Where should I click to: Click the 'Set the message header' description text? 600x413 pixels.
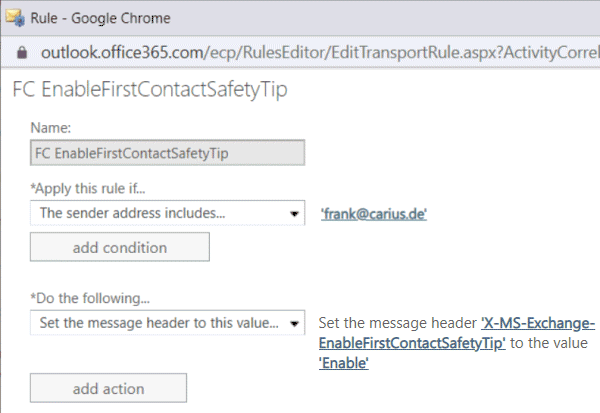point(397,323)
